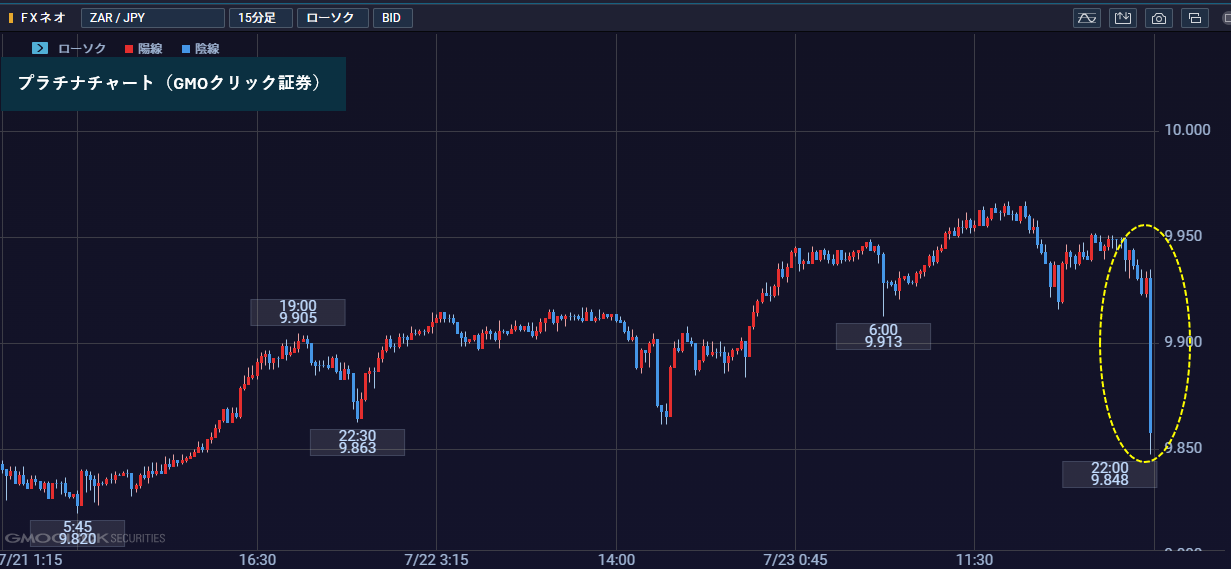Click the red 陽線 color swatch

click(129, 48)
